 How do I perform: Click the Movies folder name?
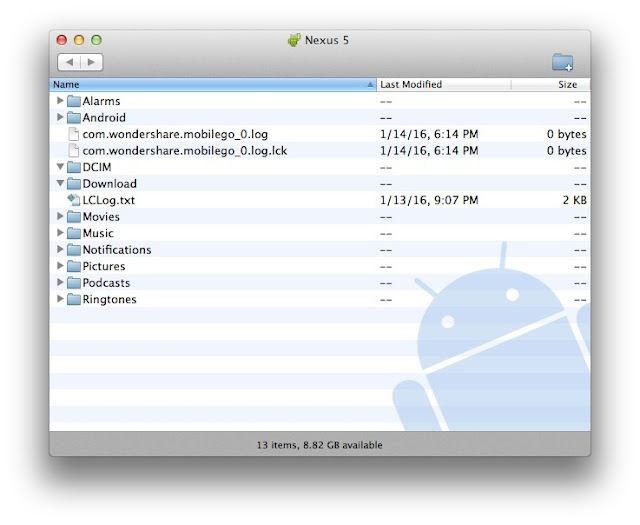pos(101,217)
